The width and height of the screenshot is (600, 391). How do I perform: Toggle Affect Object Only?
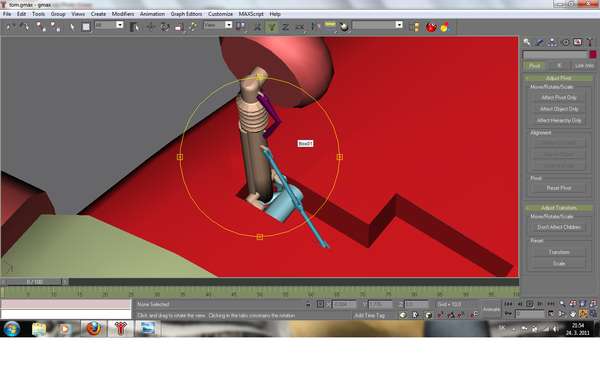pyautogui.click(x=559, y=109)
